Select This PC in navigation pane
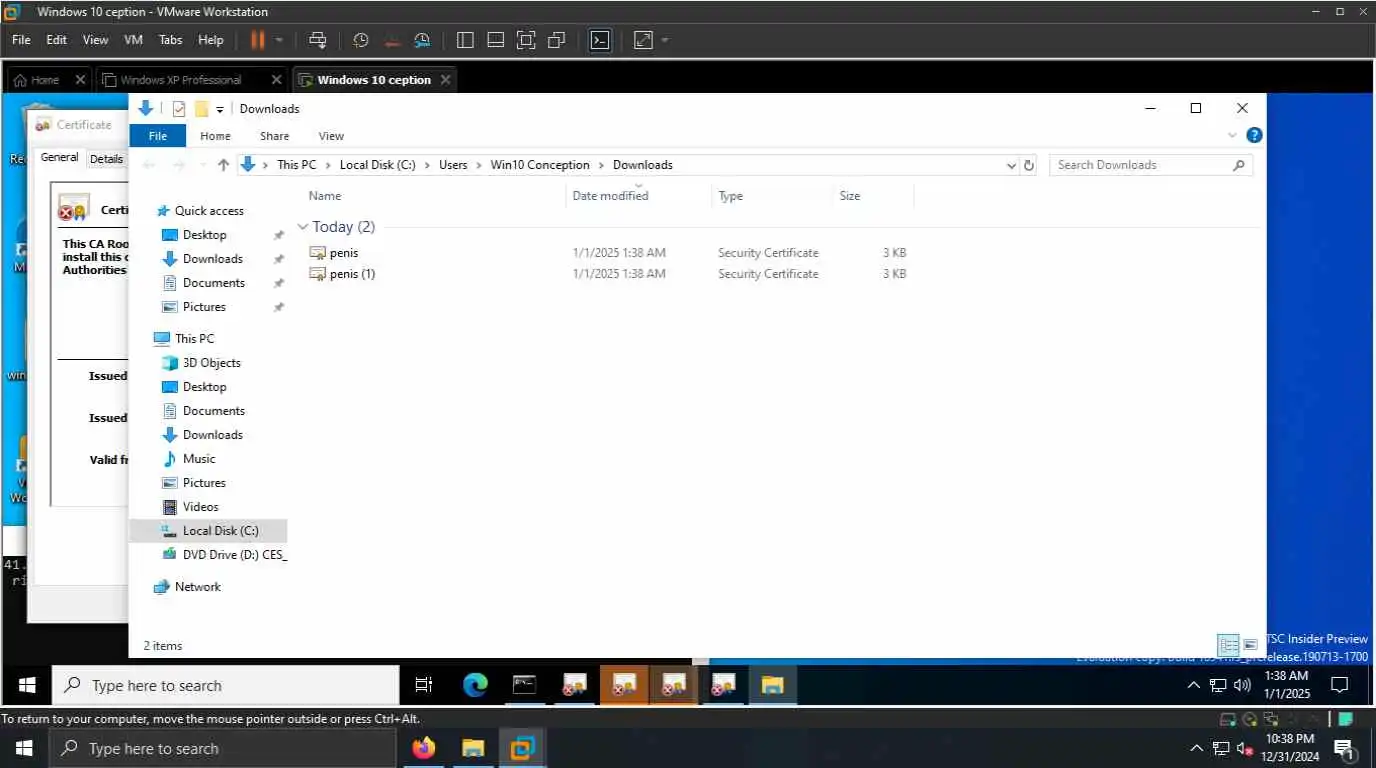Viewport: 1376px width, 768px height. (194, 339)
